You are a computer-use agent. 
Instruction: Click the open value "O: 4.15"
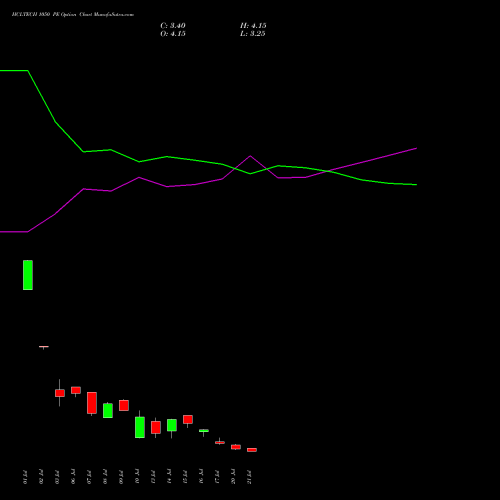[x=173, y=34]
